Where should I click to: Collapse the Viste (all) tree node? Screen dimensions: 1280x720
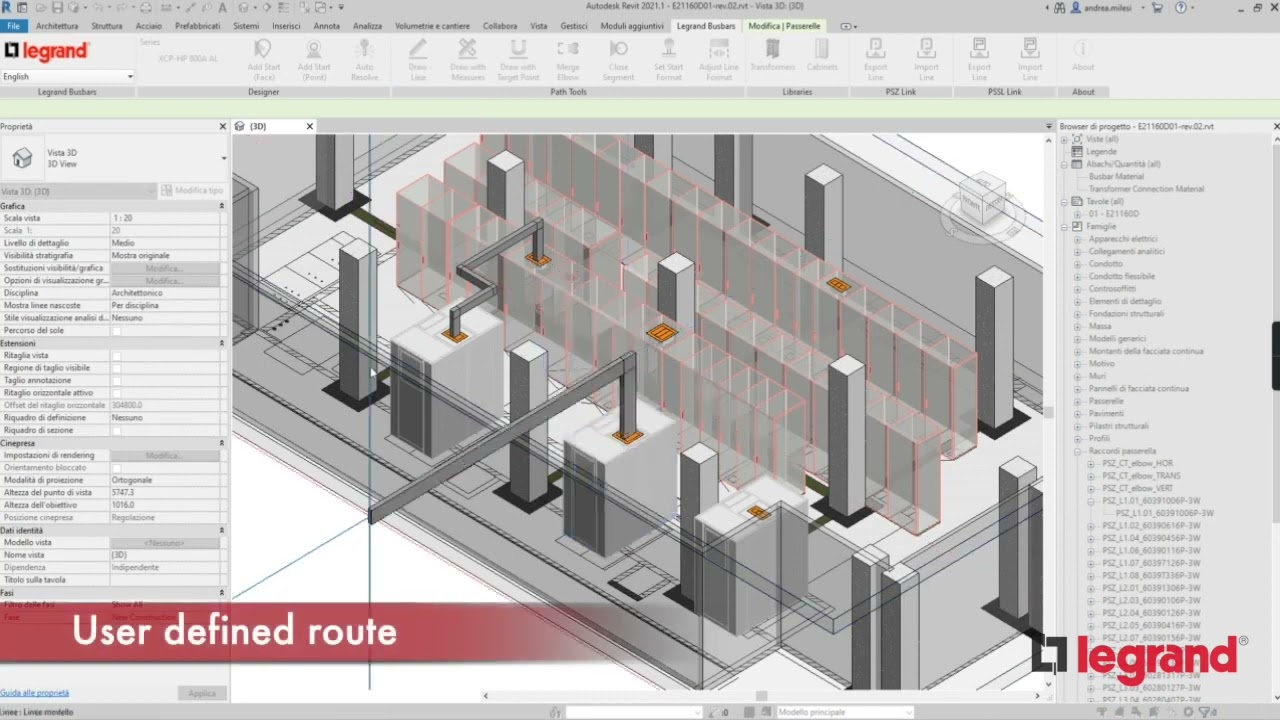1065,139
